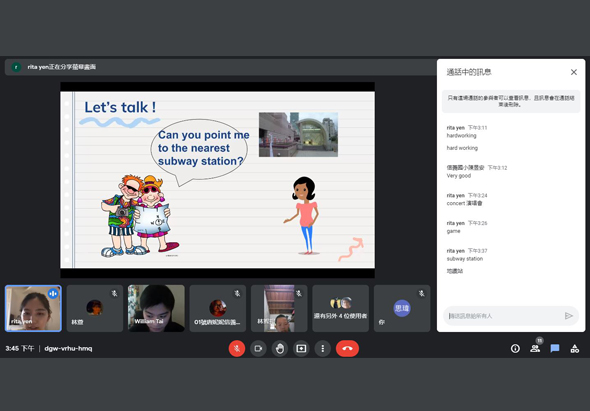Image resolution: width=590 pixels, height=411 pixels.
Task: Focus the message input field
Action: 505,316
